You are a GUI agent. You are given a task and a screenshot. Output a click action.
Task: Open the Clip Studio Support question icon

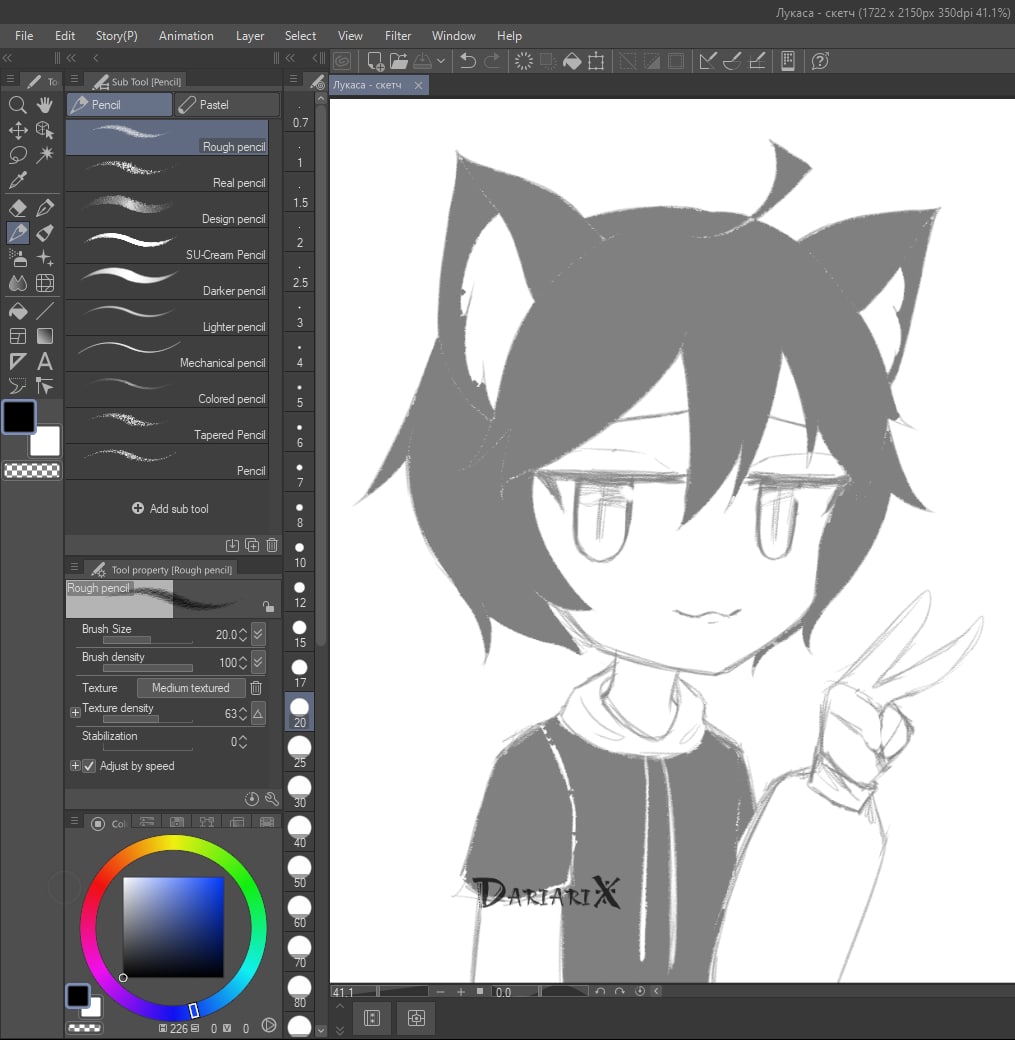tap(820, 61)
